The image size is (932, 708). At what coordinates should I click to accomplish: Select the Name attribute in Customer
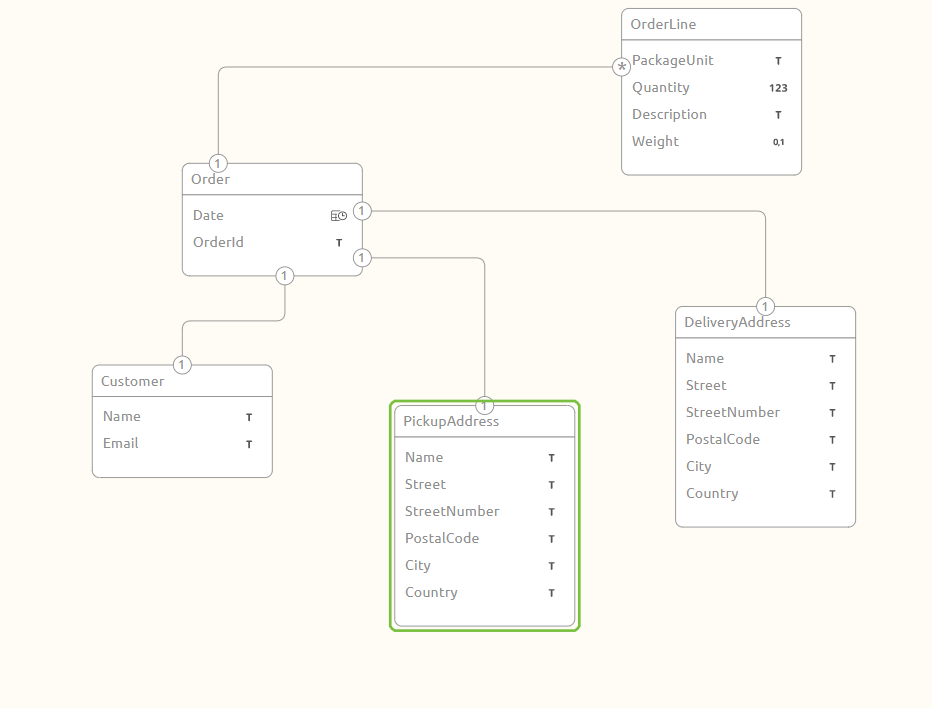(x=121, y=416)
